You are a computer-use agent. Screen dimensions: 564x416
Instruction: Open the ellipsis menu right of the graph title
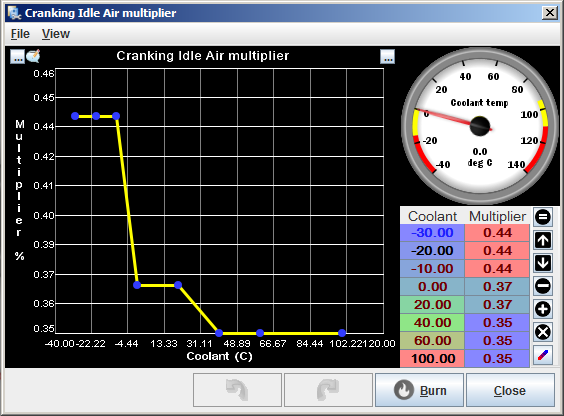pyautogui.click(x=387, y=56)
